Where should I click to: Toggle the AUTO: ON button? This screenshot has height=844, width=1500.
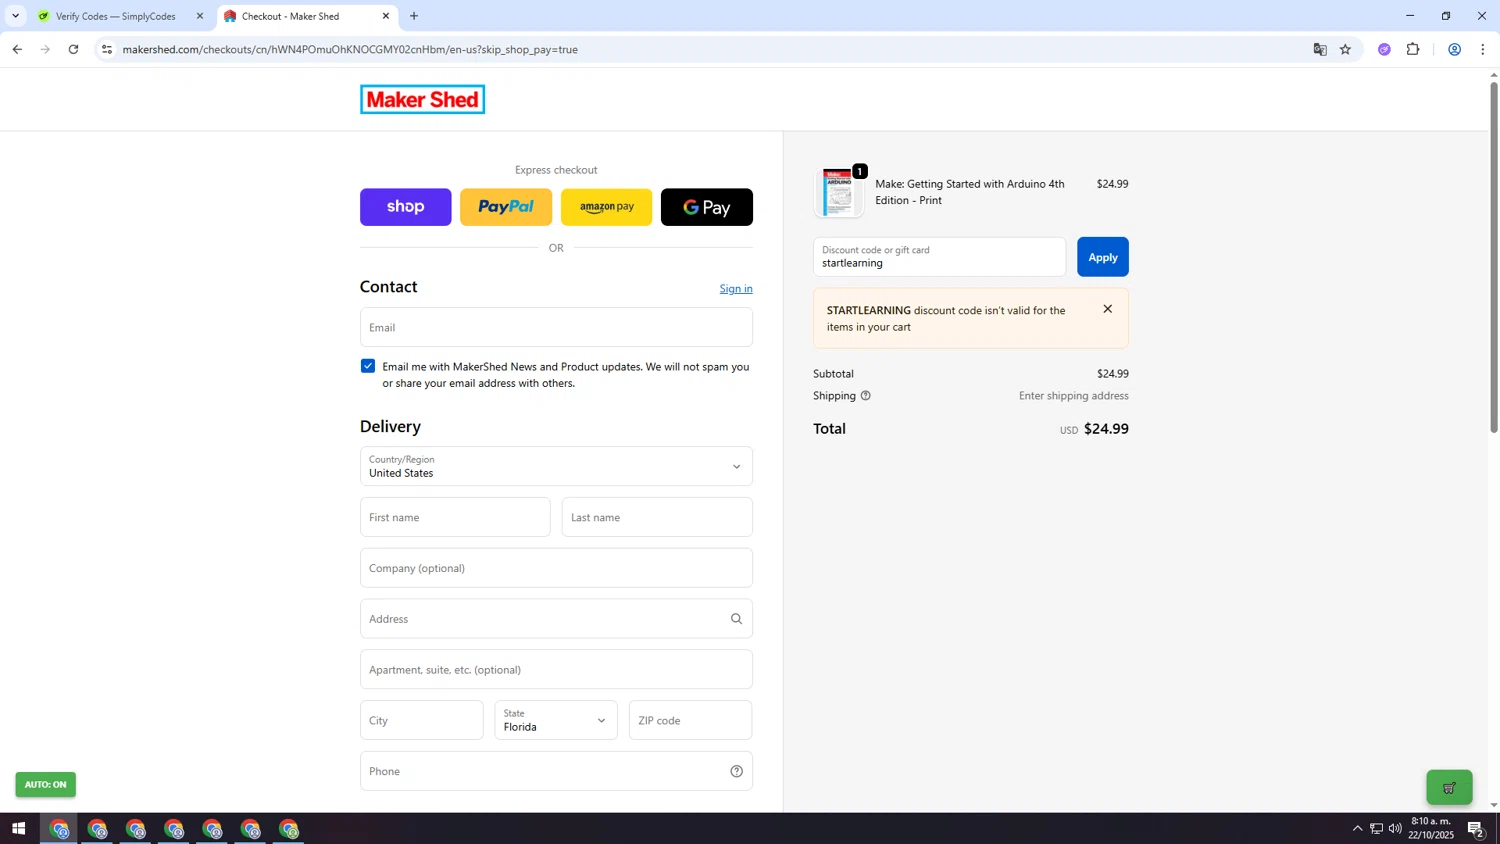pos(45,785)
